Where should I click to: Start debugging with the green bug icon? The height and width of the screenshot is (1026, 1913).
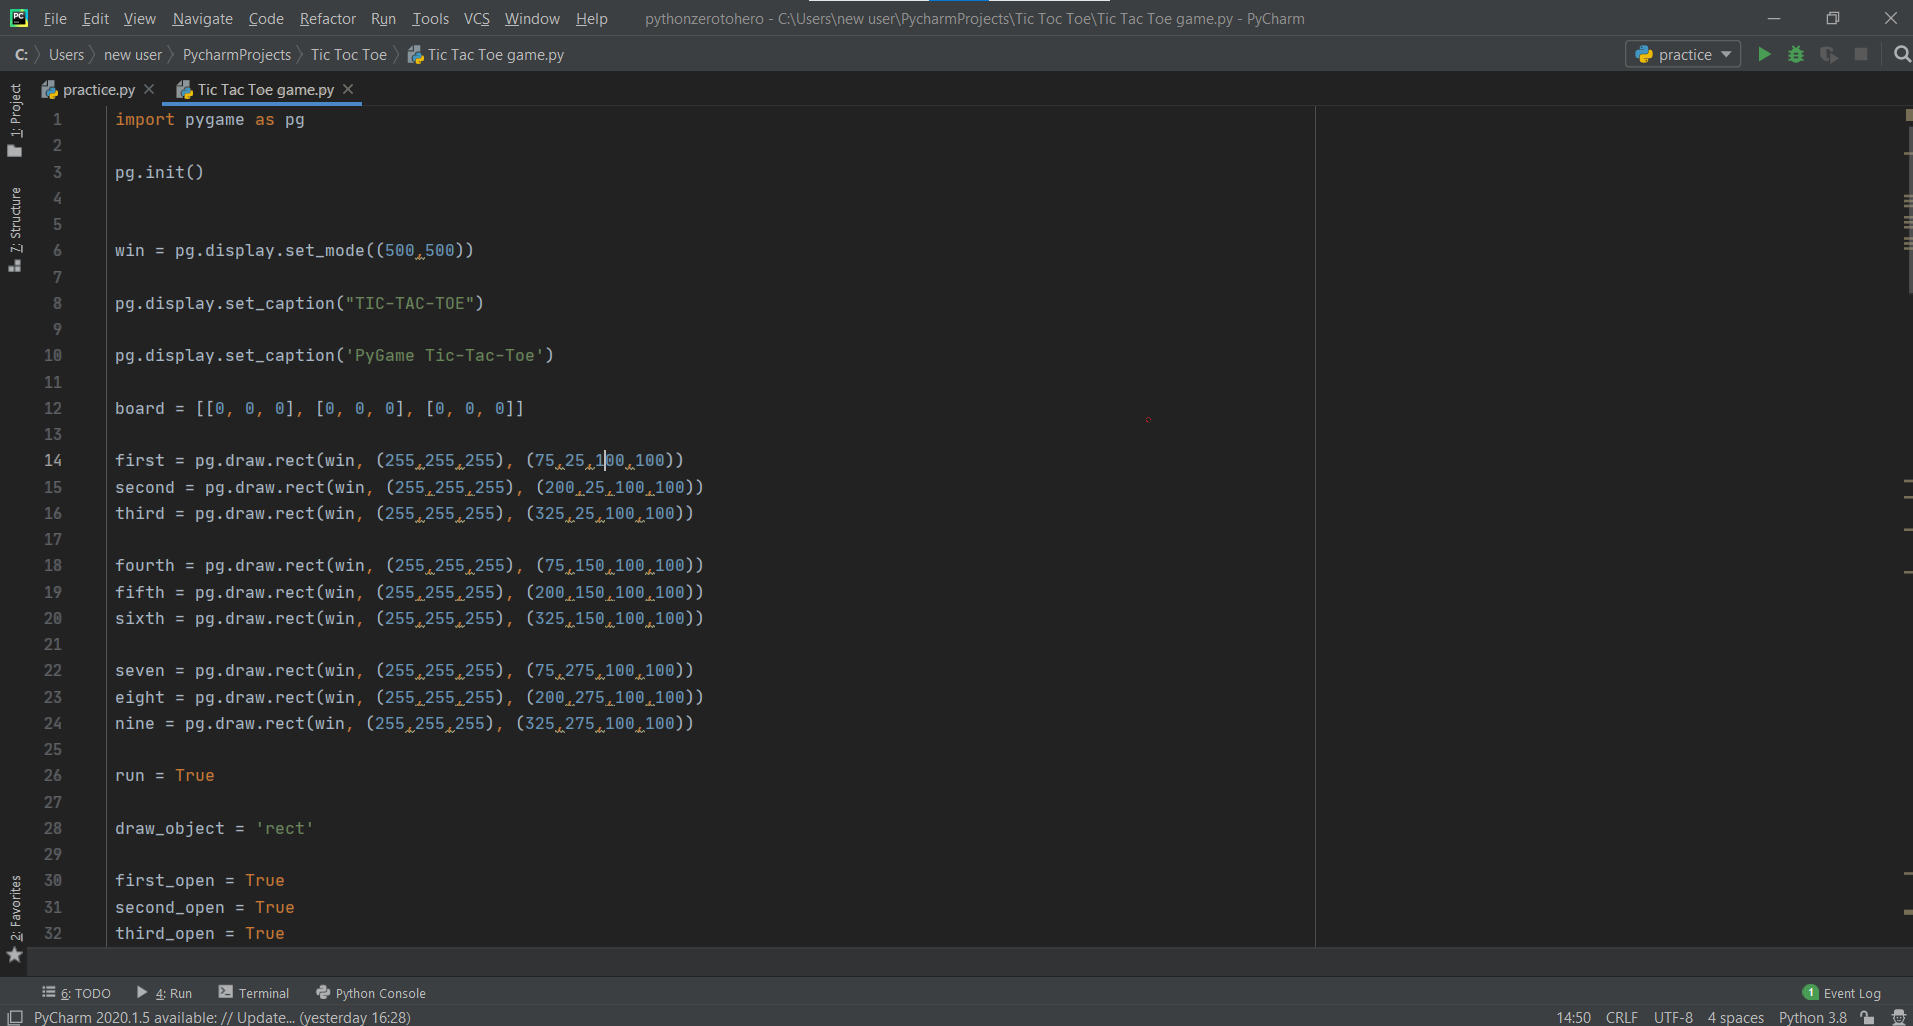[x=1796, y=54]
